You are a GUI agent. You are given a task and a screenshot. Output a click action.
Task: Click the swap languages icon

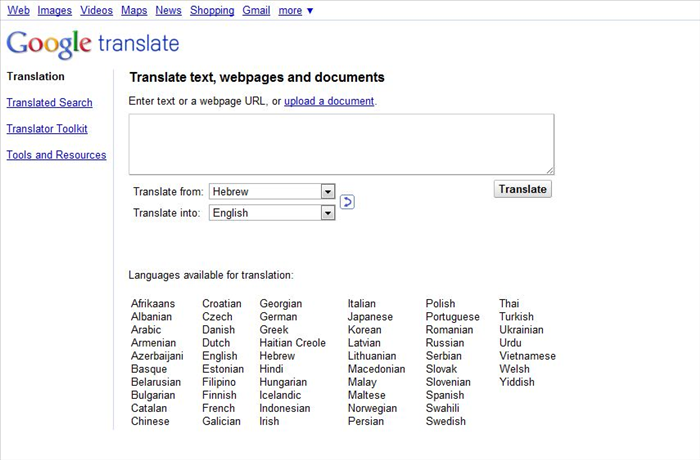[x=347, y=202]
